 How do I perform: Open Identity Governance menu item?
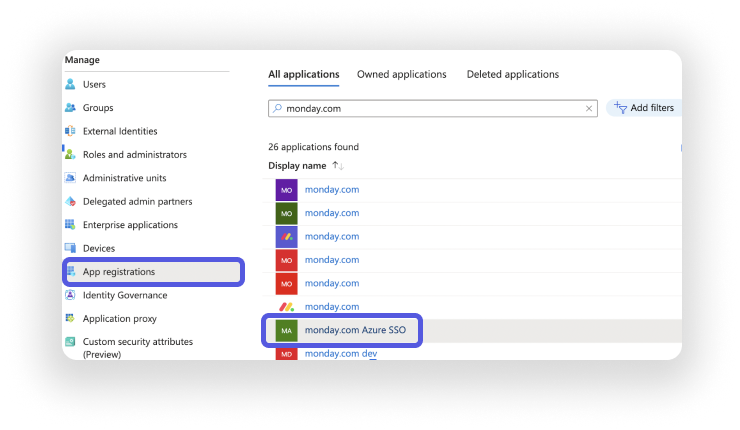[125, 295]
